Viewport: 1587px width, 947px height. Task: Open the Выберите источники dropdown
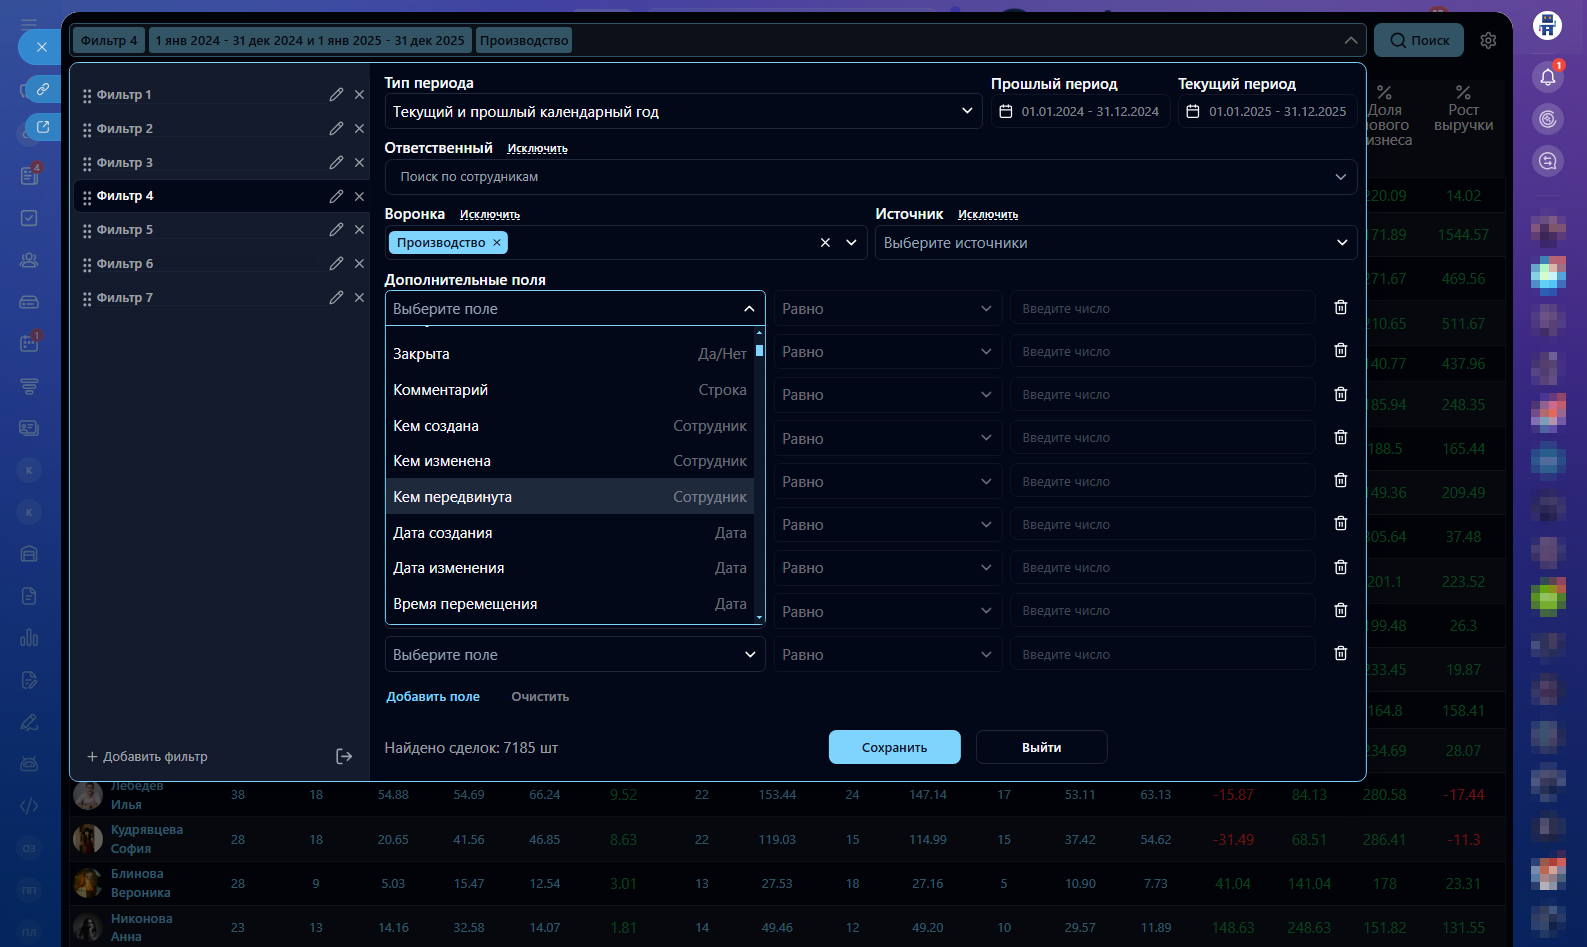pos(1115,243)
